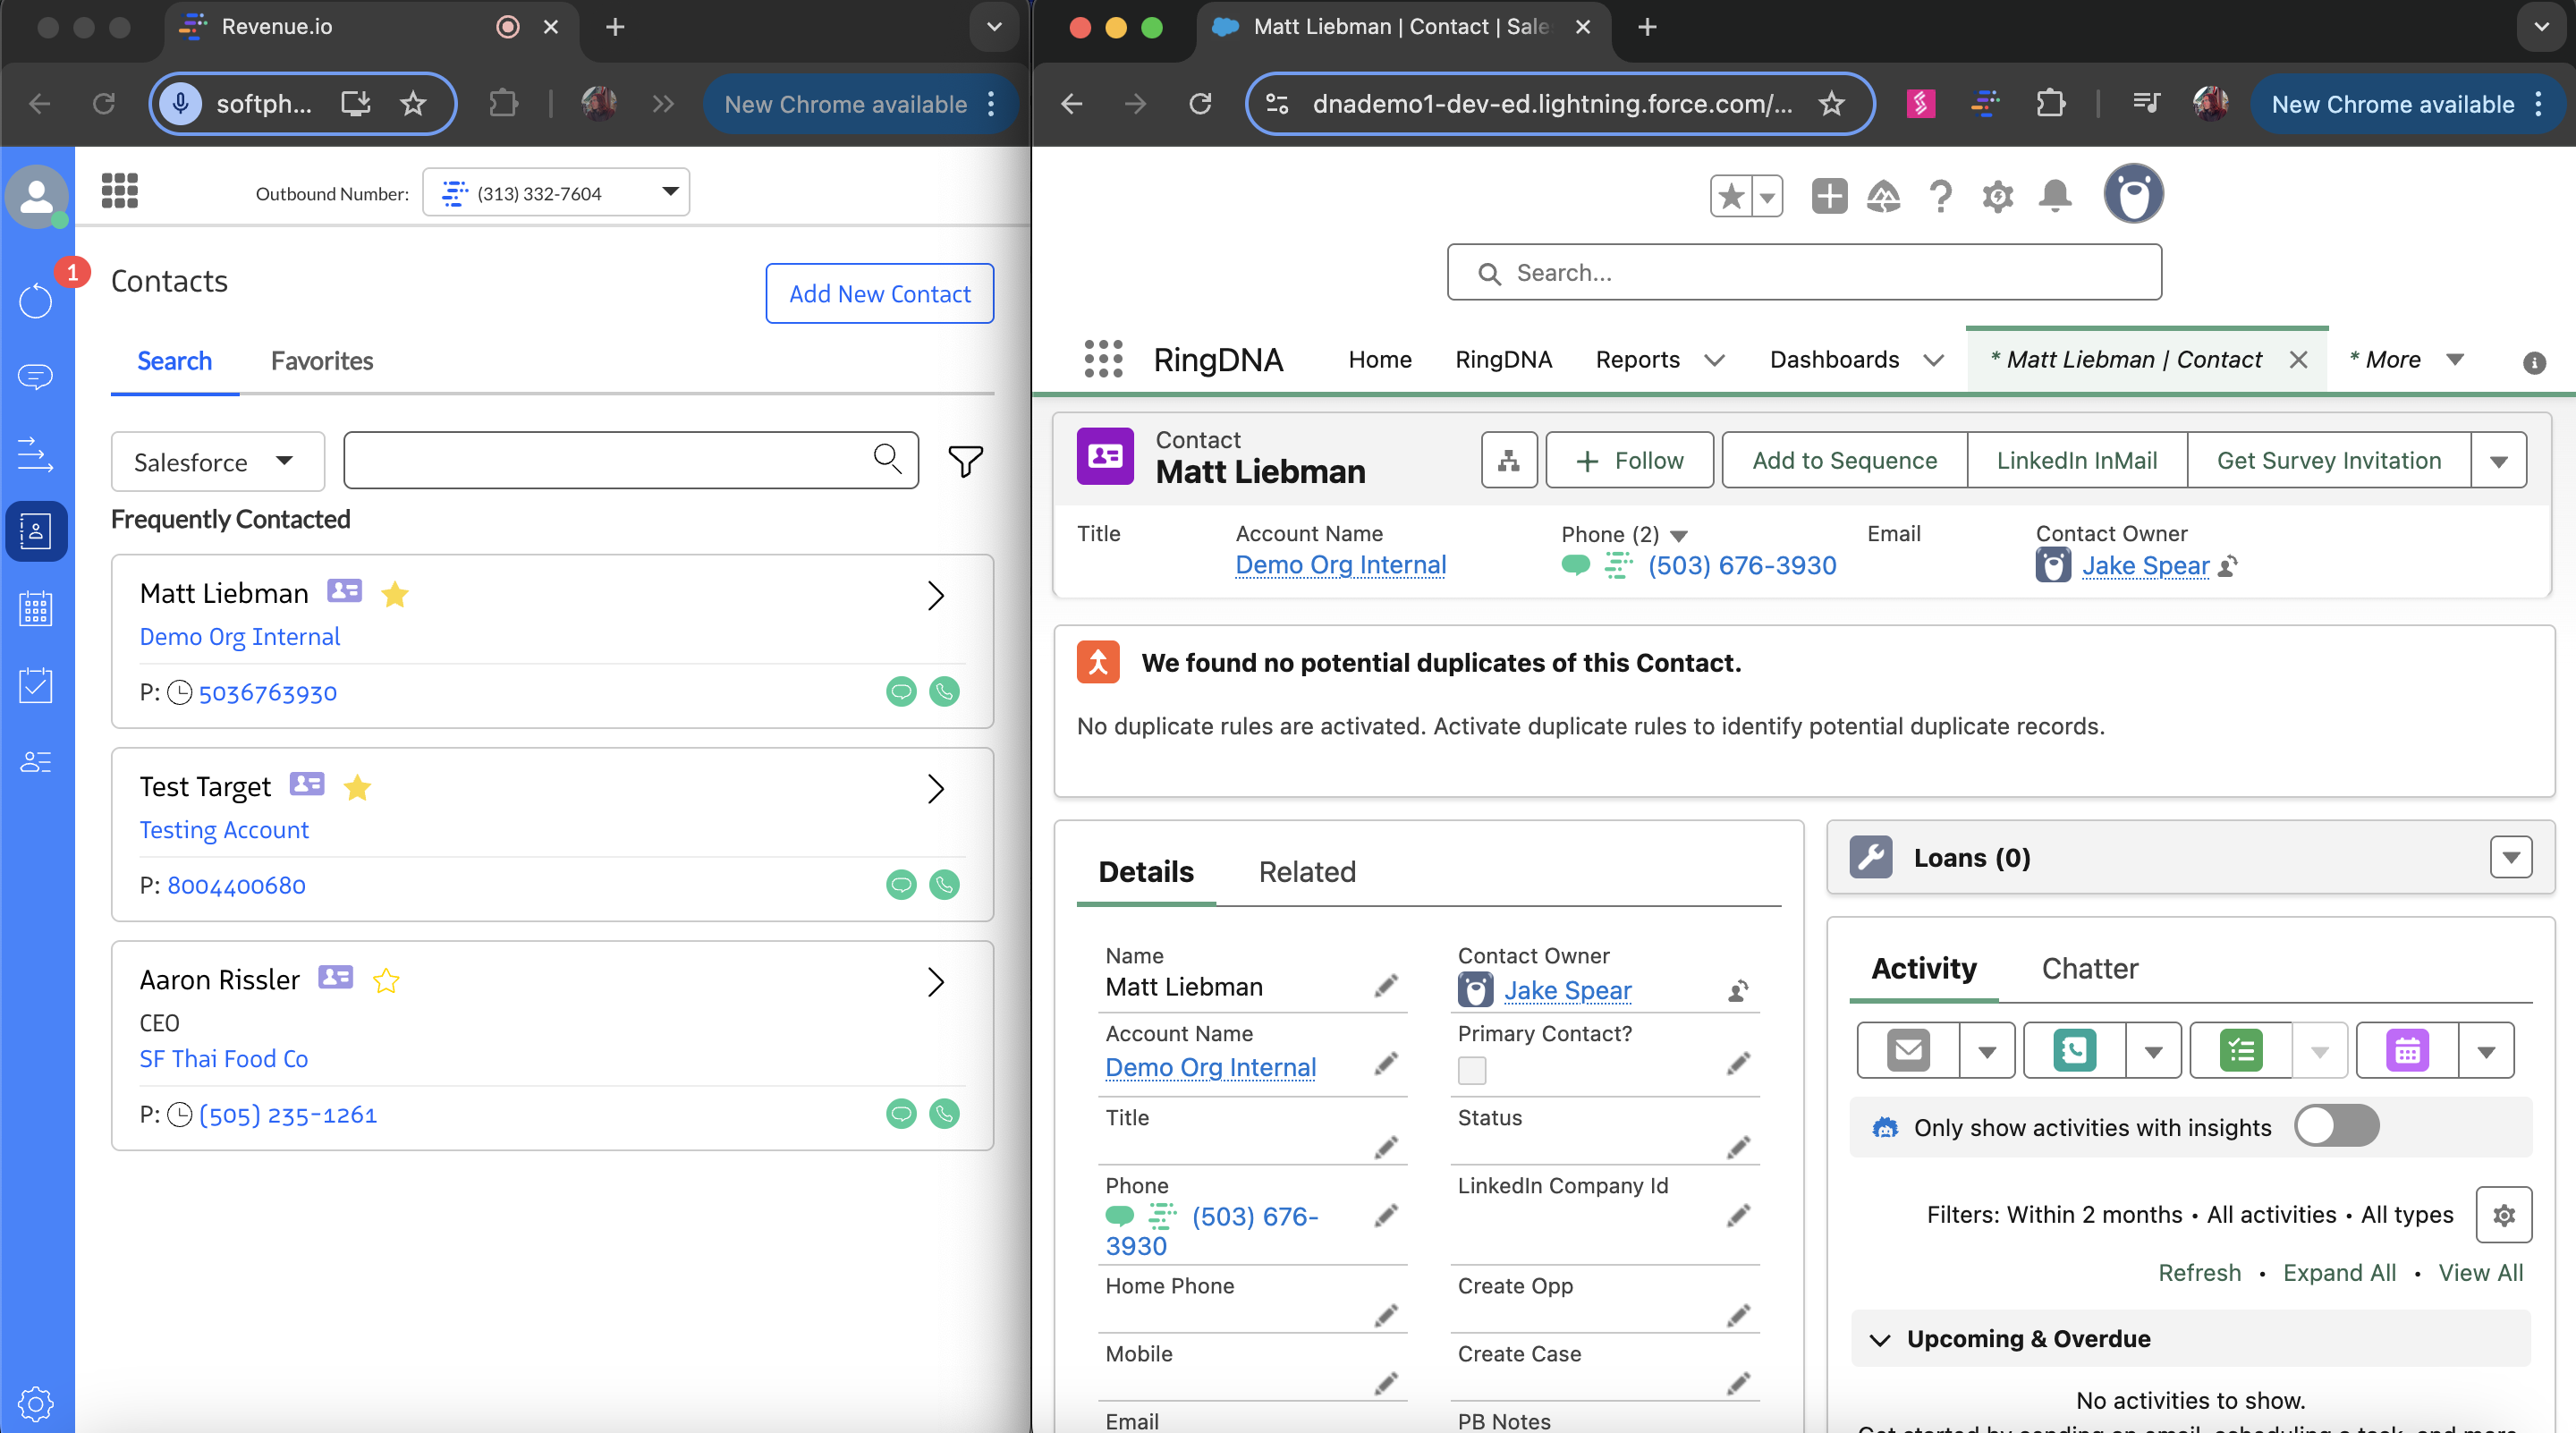The image size is (2576, 1433).
Task: Favorite Aaron Rissler with star
Action: click(386, 981)
